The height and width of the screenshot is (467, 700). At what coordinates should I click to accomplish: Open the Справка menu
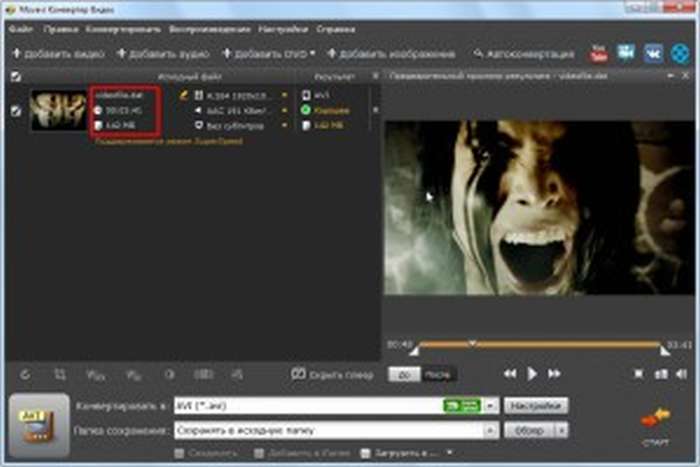[335, 29]
